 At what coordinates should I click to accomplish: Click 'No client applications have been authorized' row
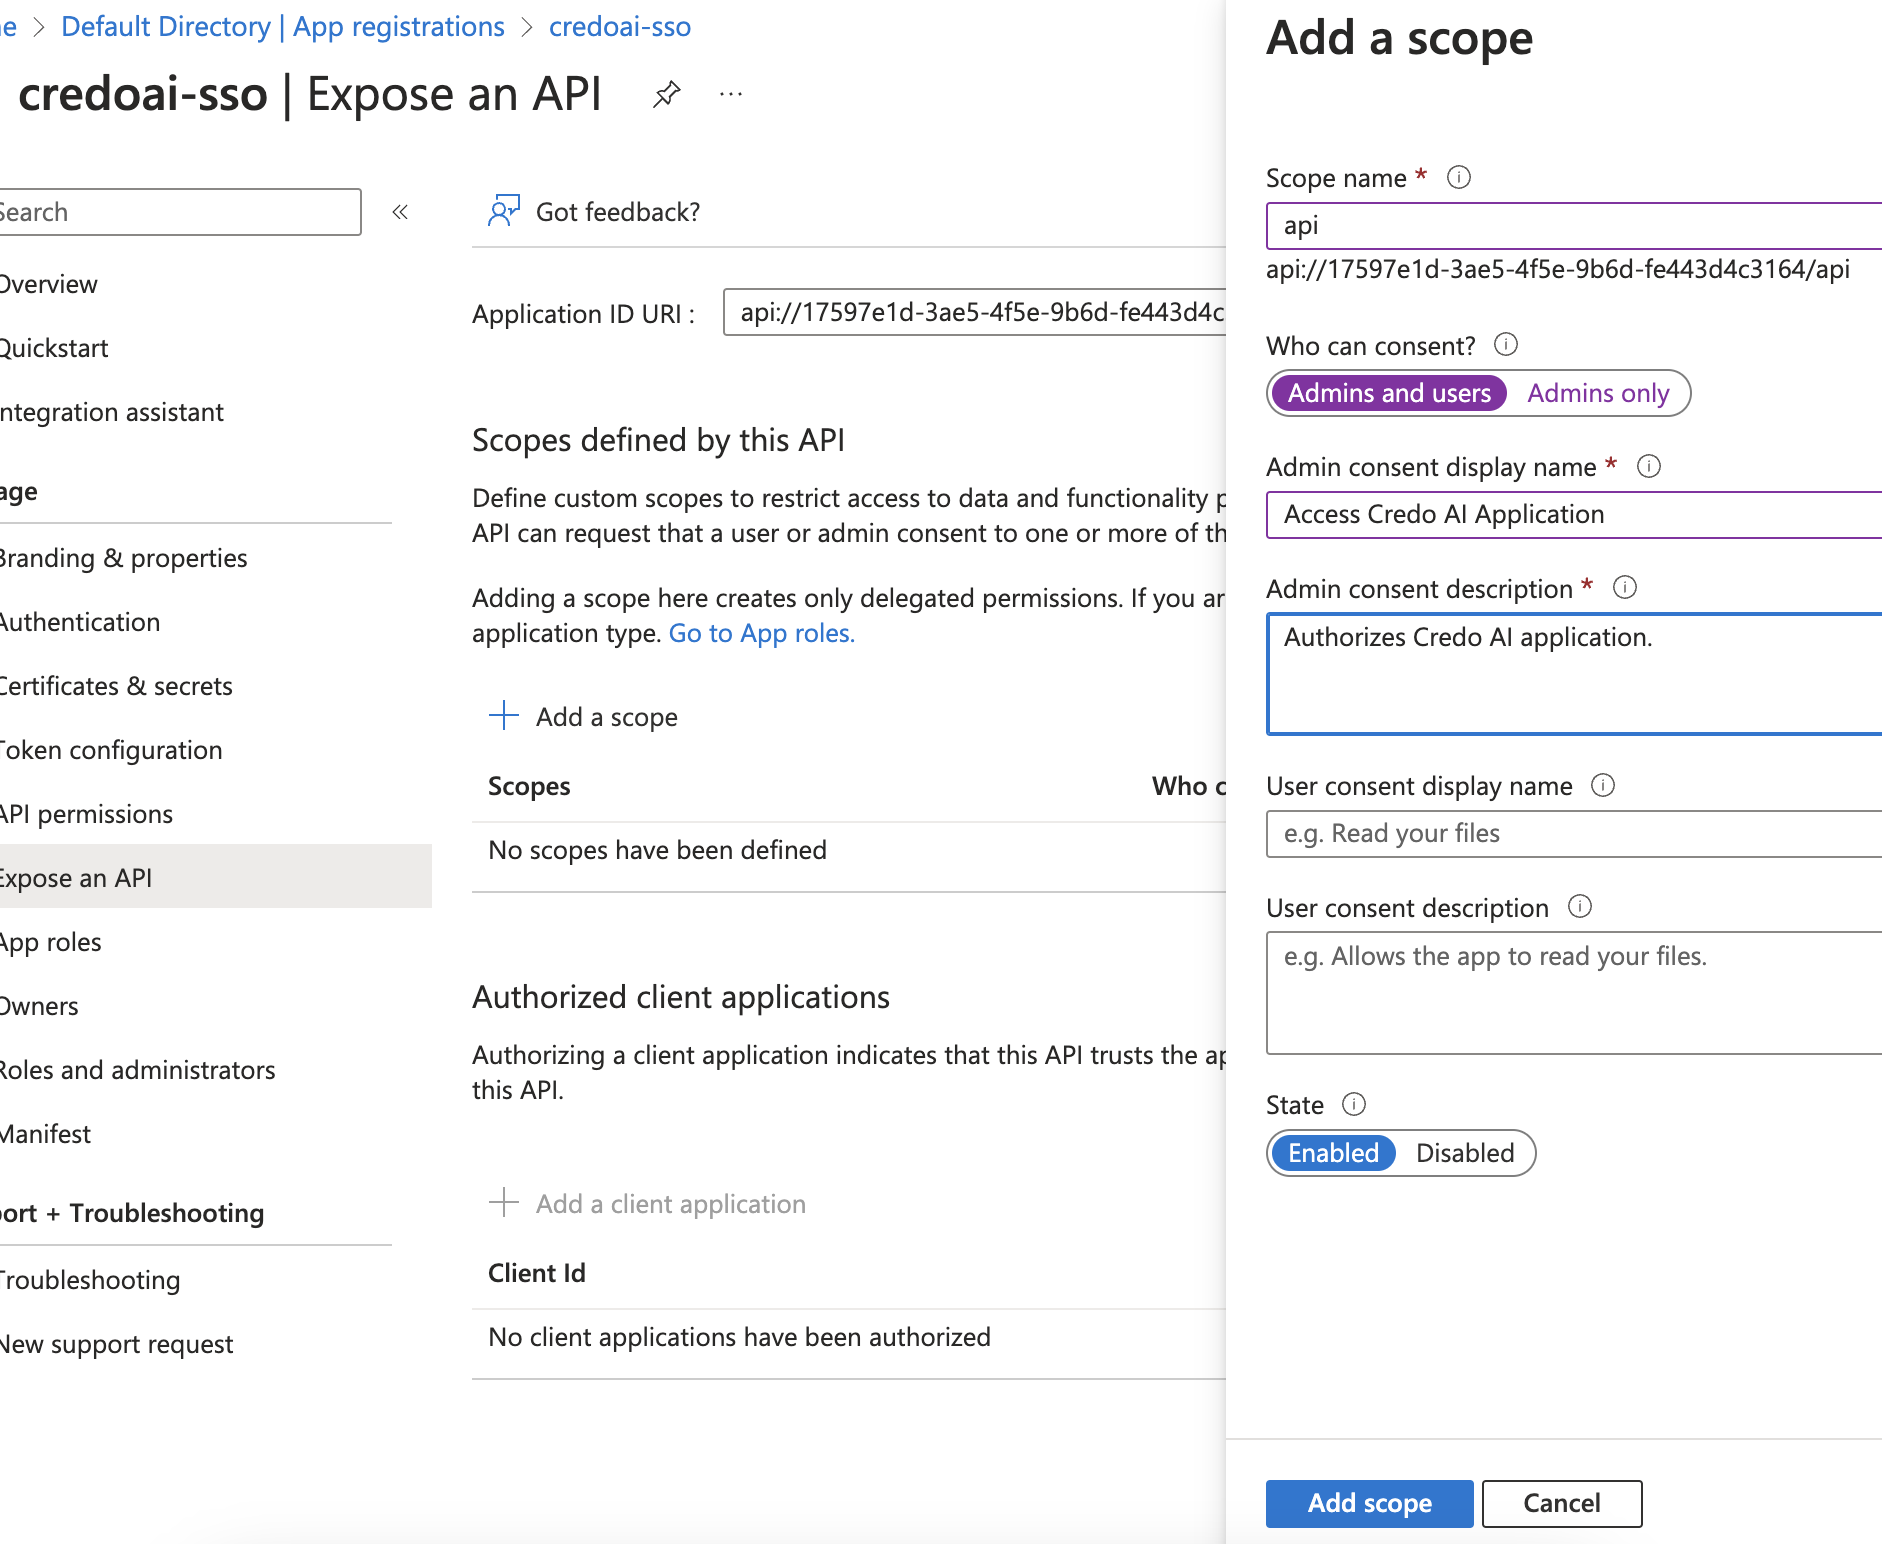[x=849, y=1337]
